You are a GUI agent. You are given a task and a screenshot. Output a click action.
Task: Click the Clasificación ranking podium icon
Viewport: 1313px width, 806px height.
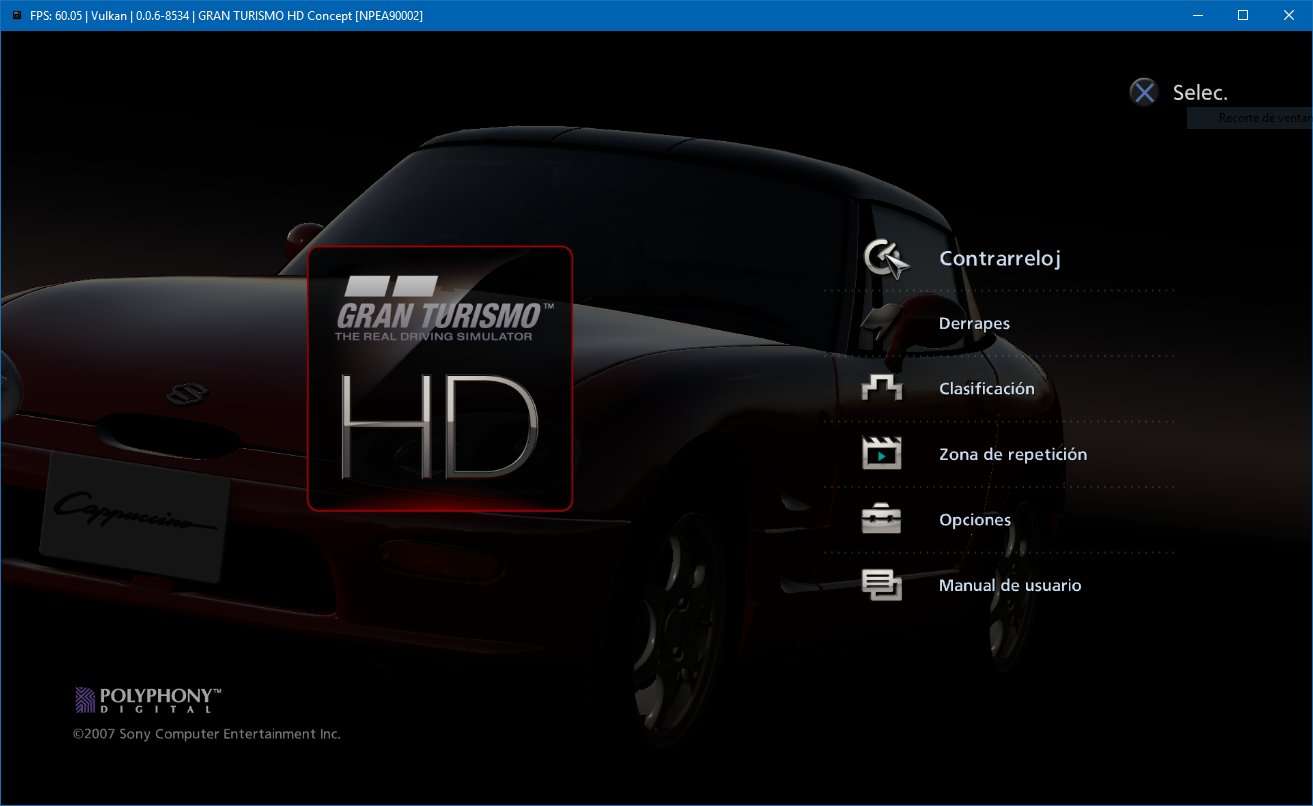click(x=884, y=388)
